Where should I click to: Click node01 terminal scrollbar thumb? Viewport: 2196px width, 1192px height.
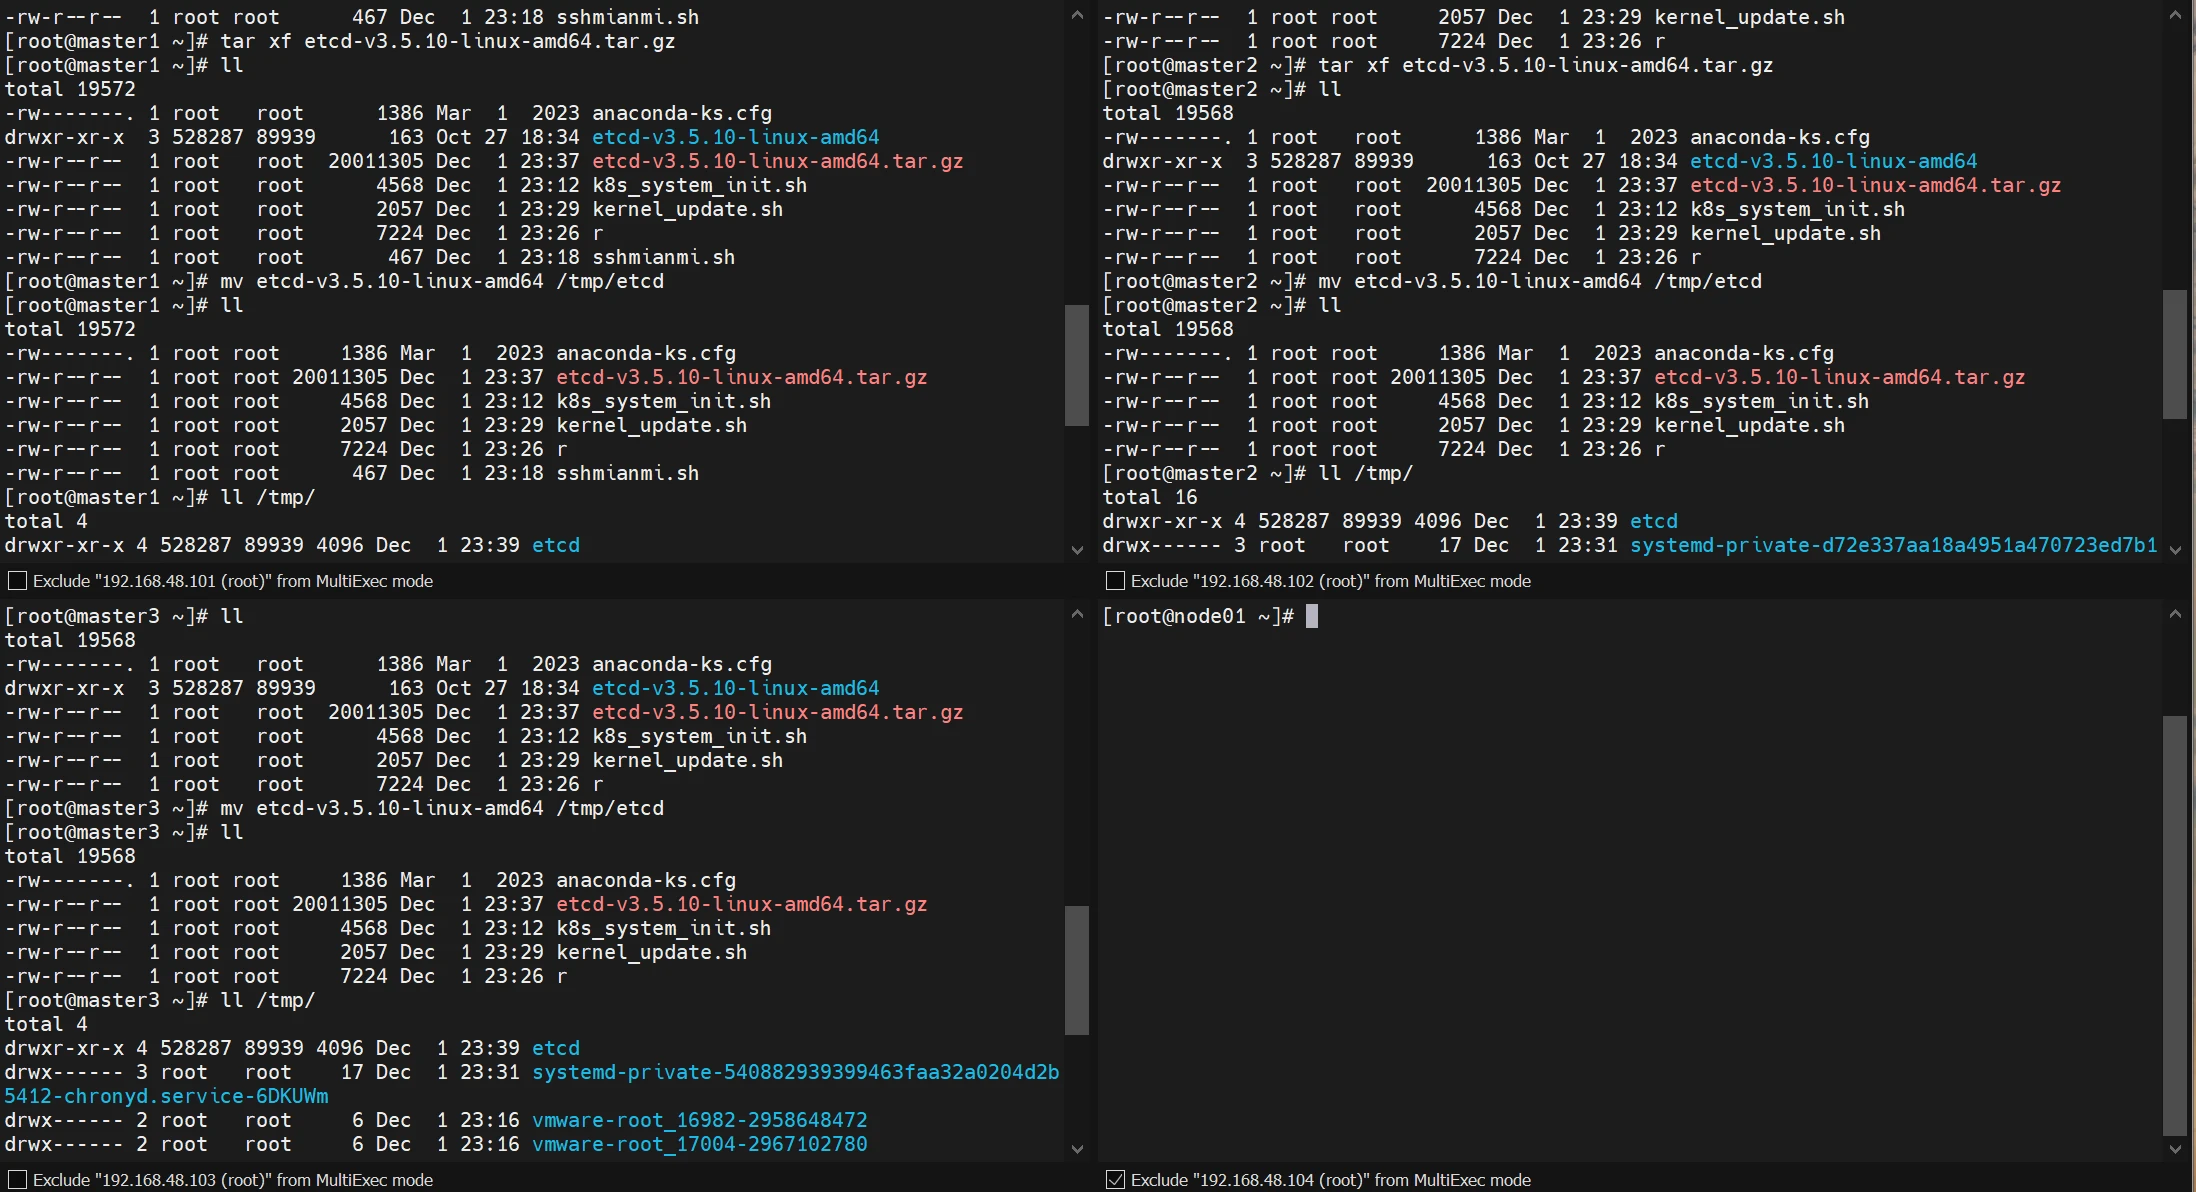(2174, 925)
